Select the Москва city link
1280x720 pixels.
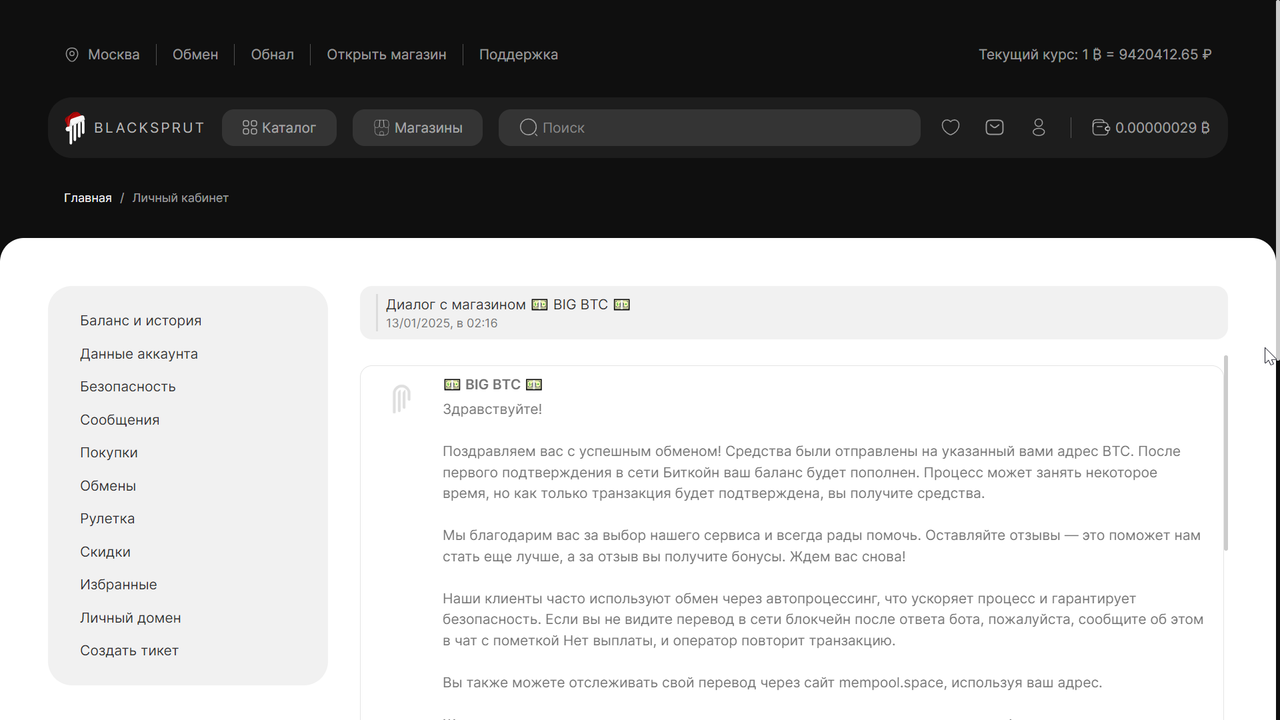click(113, 55)
